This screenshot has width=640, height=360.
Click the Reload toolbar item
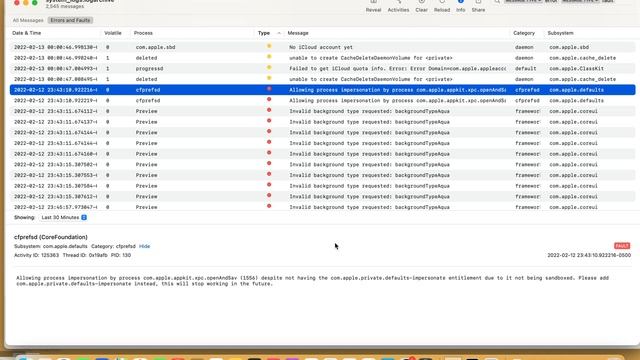442,7
